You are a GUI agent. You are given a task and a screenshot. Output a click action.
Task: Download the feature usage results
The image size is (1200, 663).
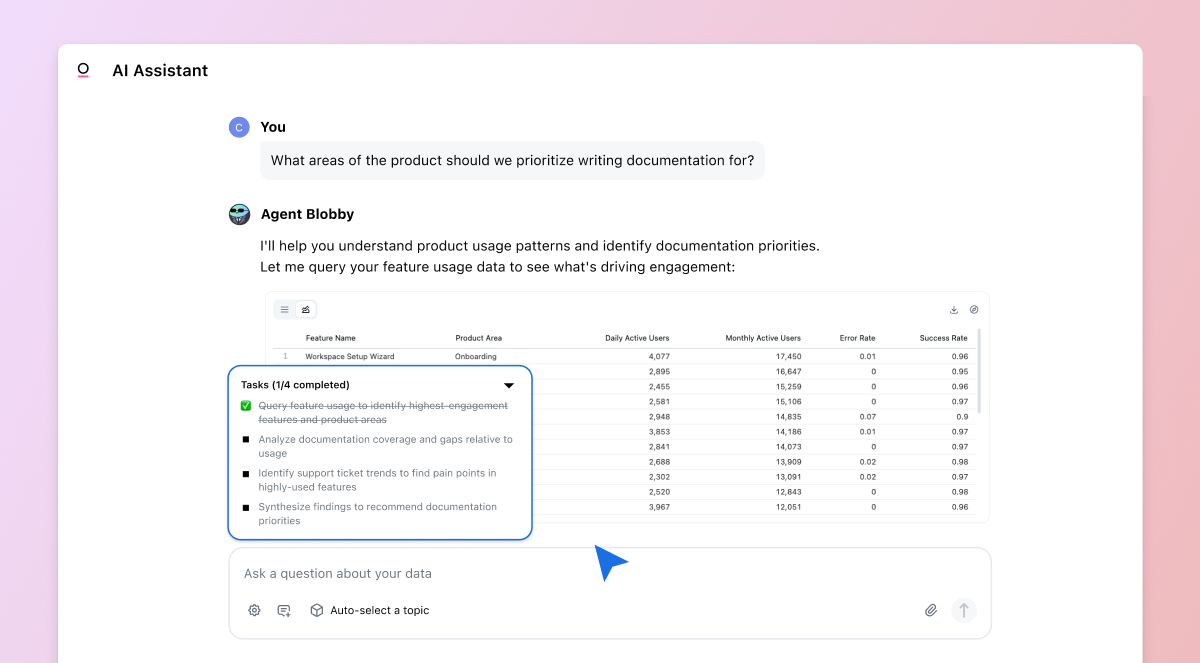click(x=953, y=309)
